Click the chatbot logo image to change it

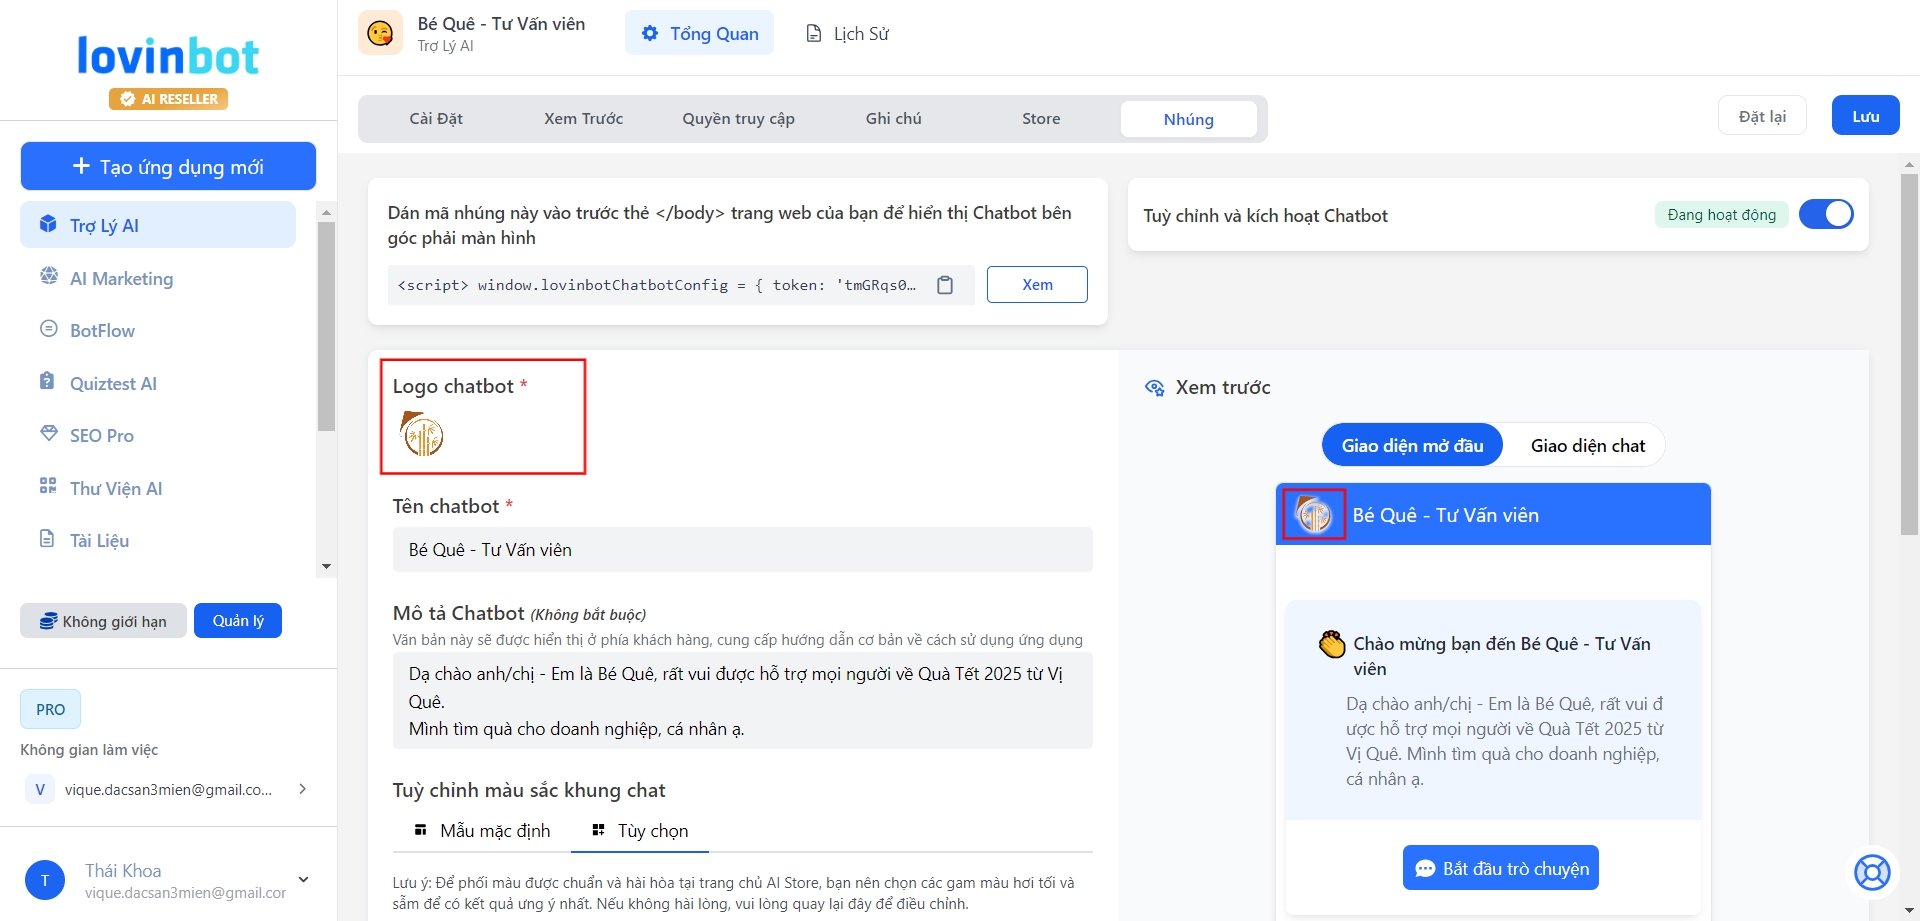coord(422,434)
